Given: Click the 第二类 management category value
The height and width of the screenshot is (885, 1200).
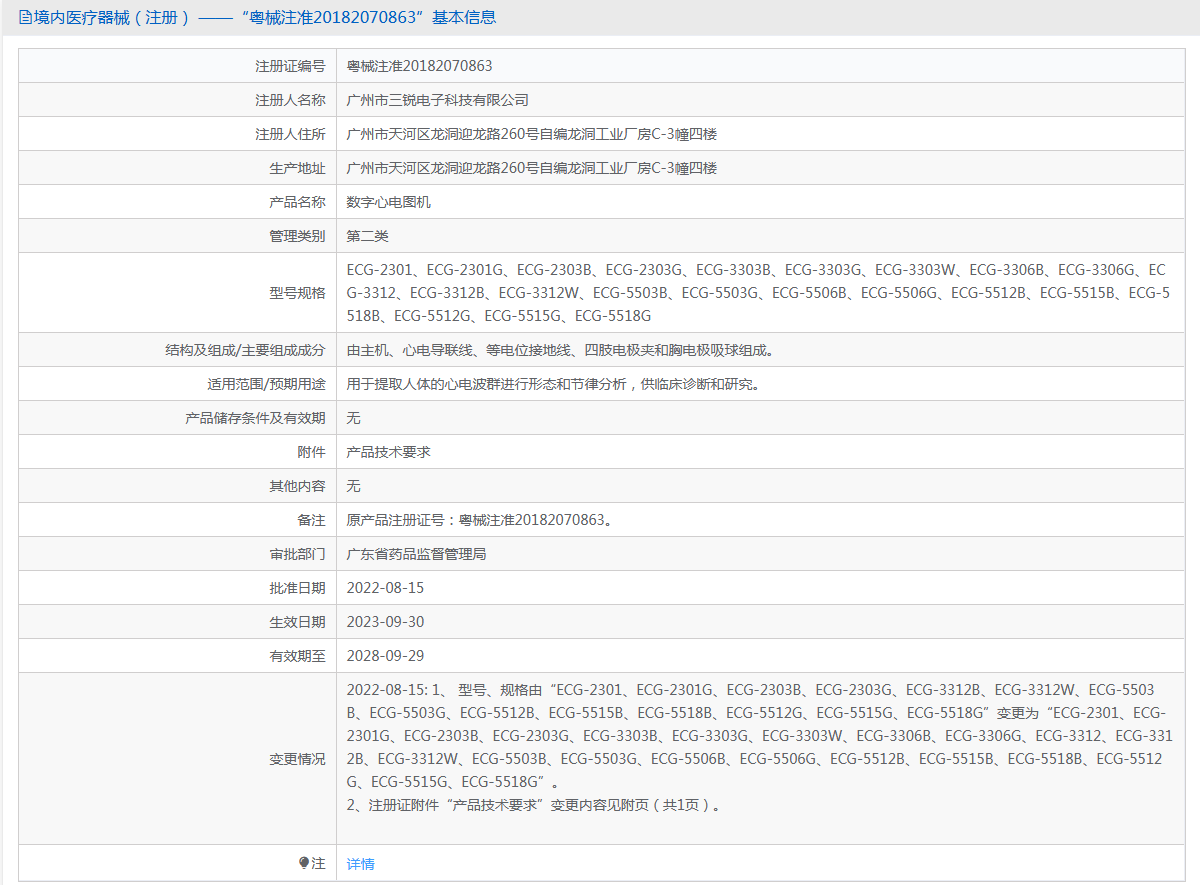Looking at the screenshot, I should (367, 236).
